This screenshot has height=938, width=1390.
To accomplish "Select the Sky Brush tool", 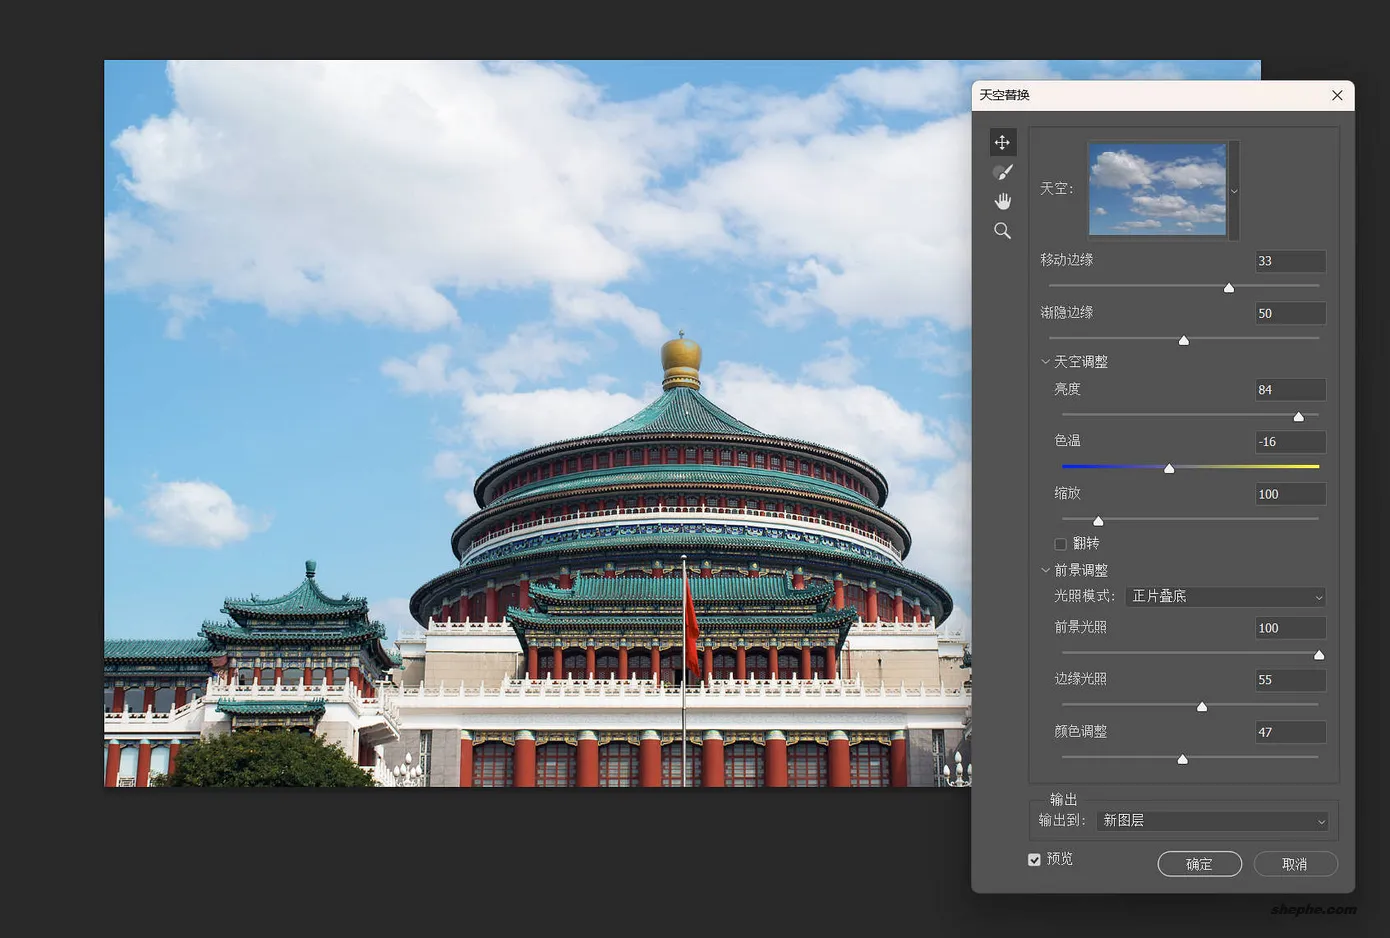I will 1002,172.
